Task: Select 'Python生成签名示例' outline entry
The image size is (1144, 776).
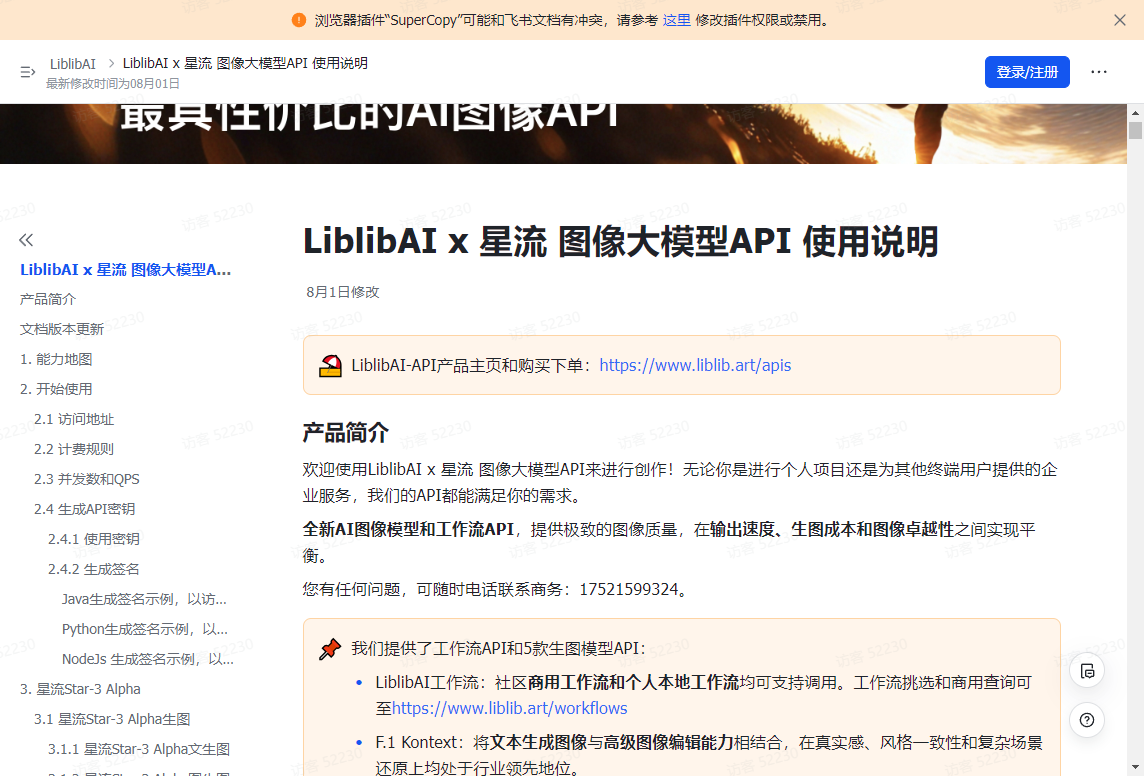Action: (x=145, y=629)
